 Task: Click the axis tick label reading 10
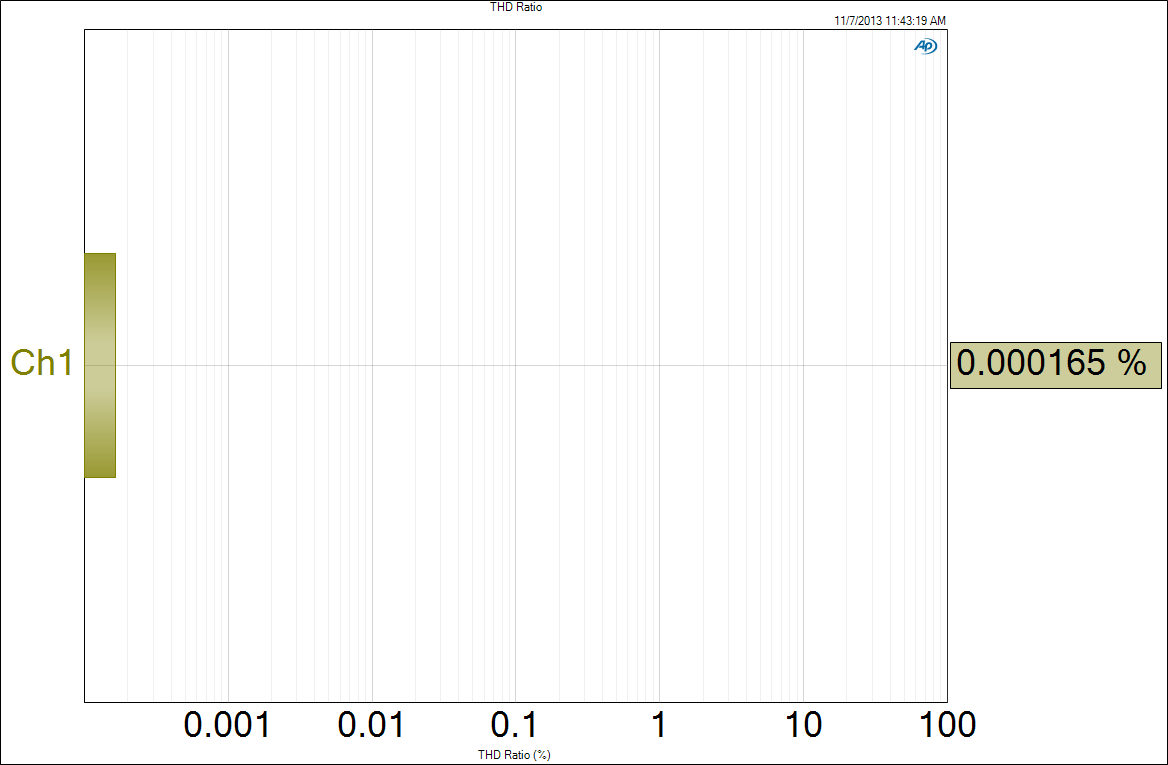[803, 725]
